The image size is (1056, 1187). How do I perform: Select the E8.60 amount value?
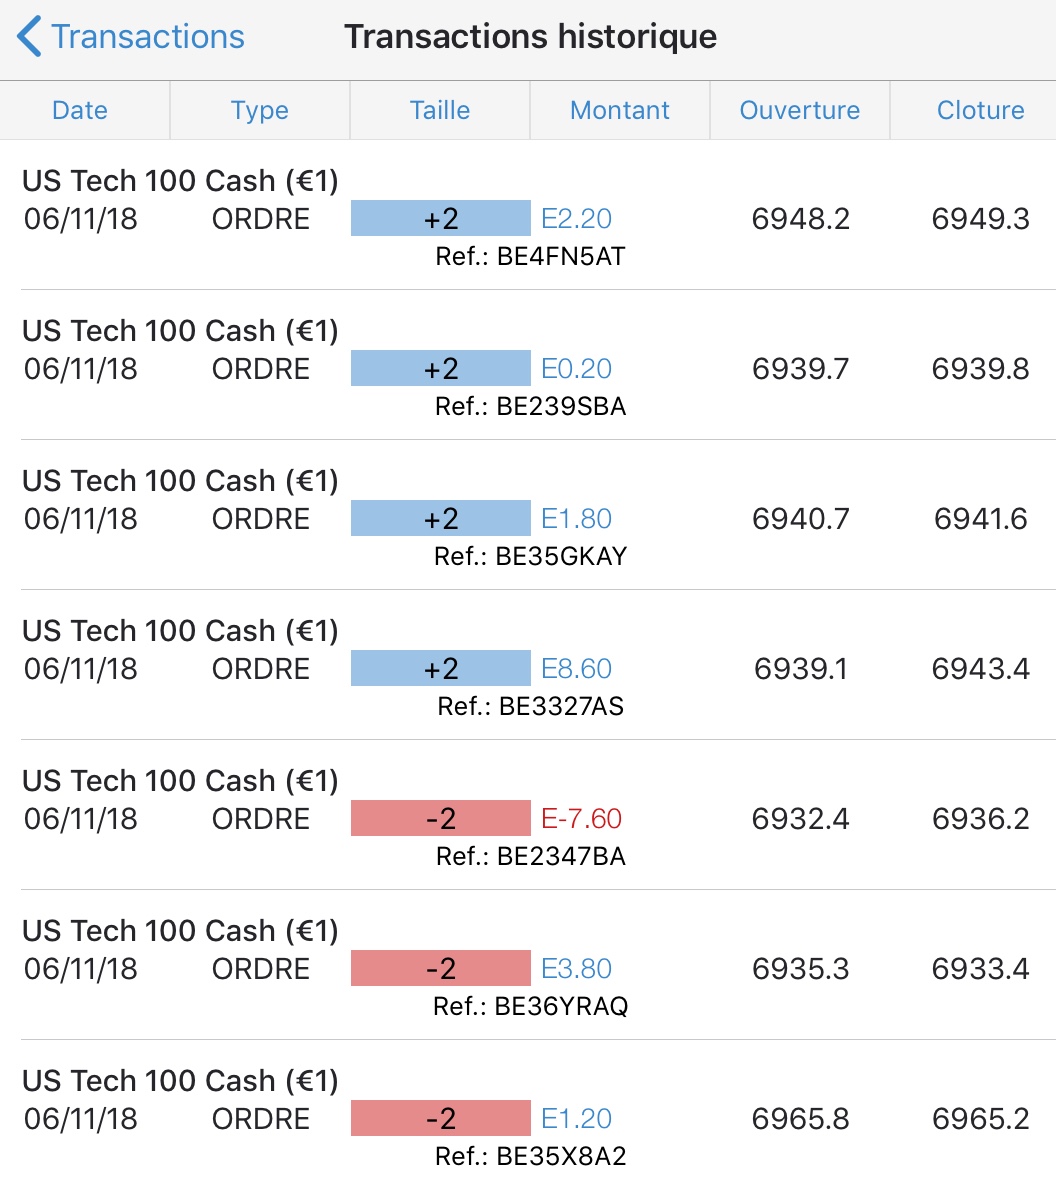[576, 669]
